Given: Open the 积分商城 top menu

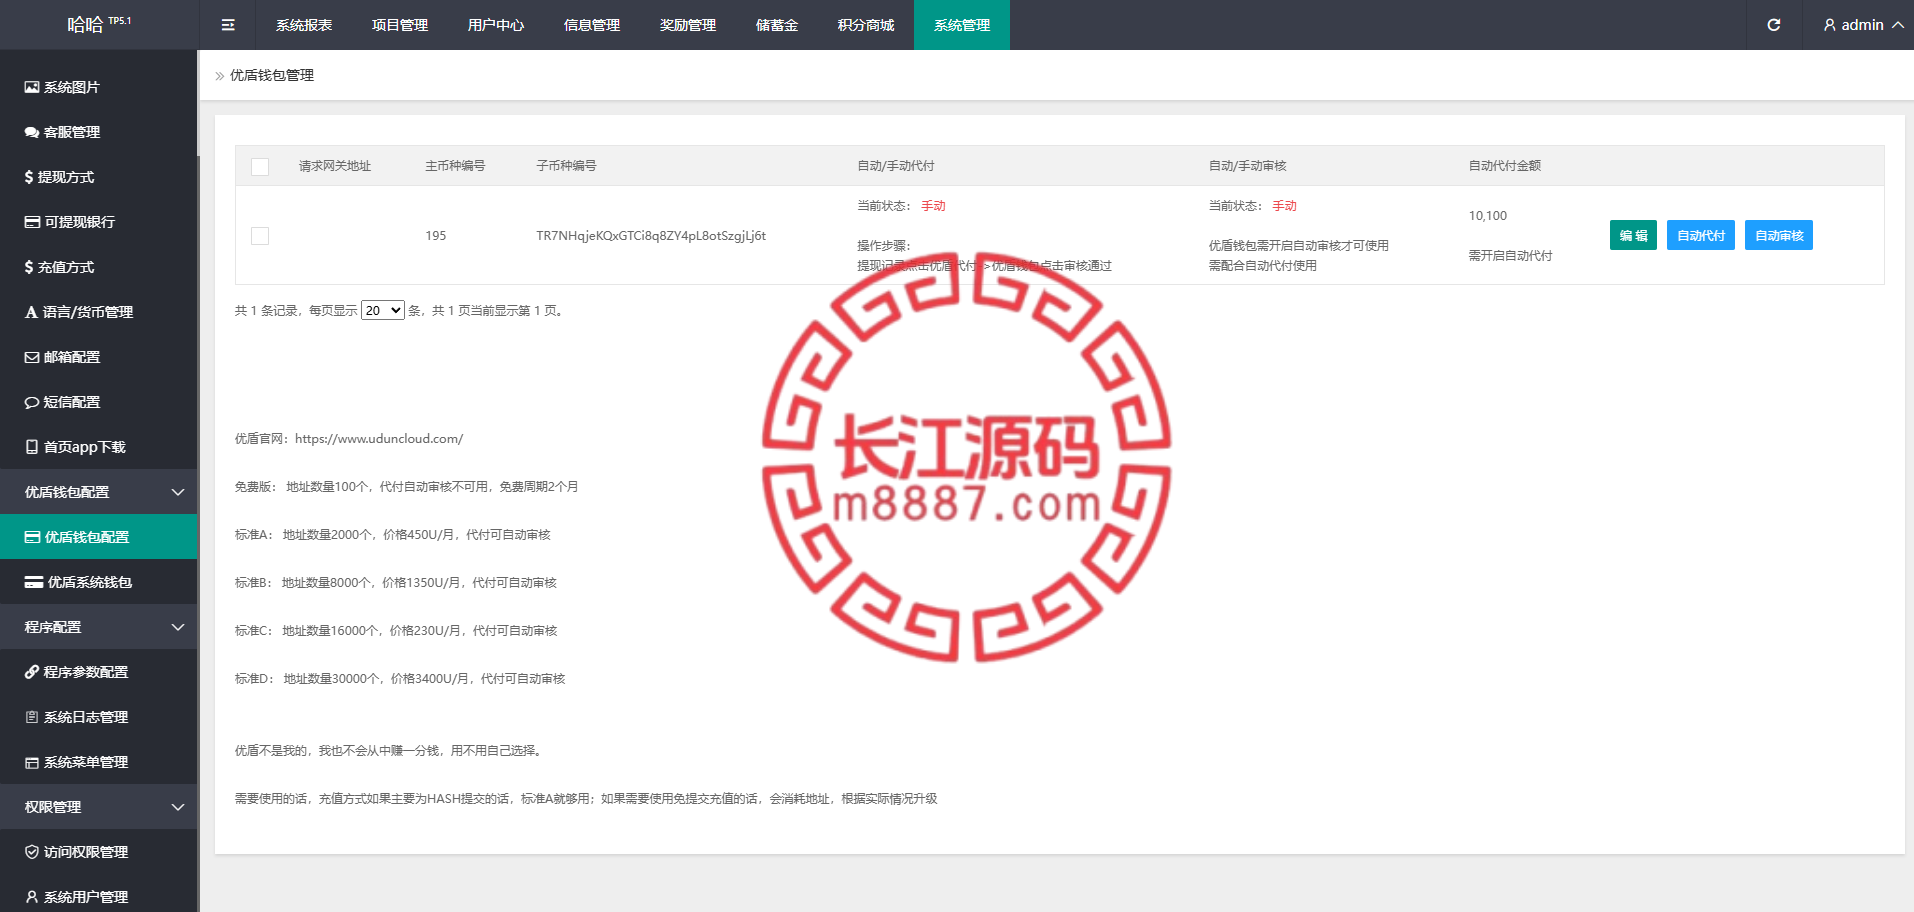Looking at the screenshot, I should point(866,25).
